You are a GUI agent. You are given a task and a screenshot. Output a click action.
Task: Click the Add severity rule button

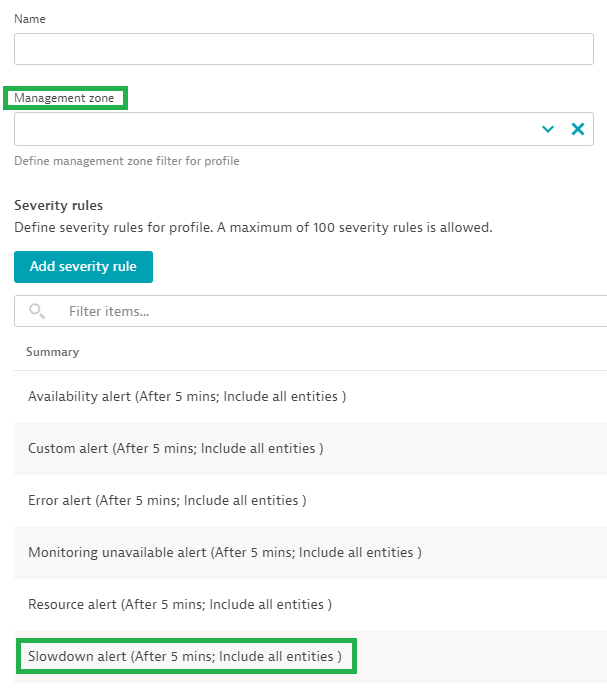point(83,267)
